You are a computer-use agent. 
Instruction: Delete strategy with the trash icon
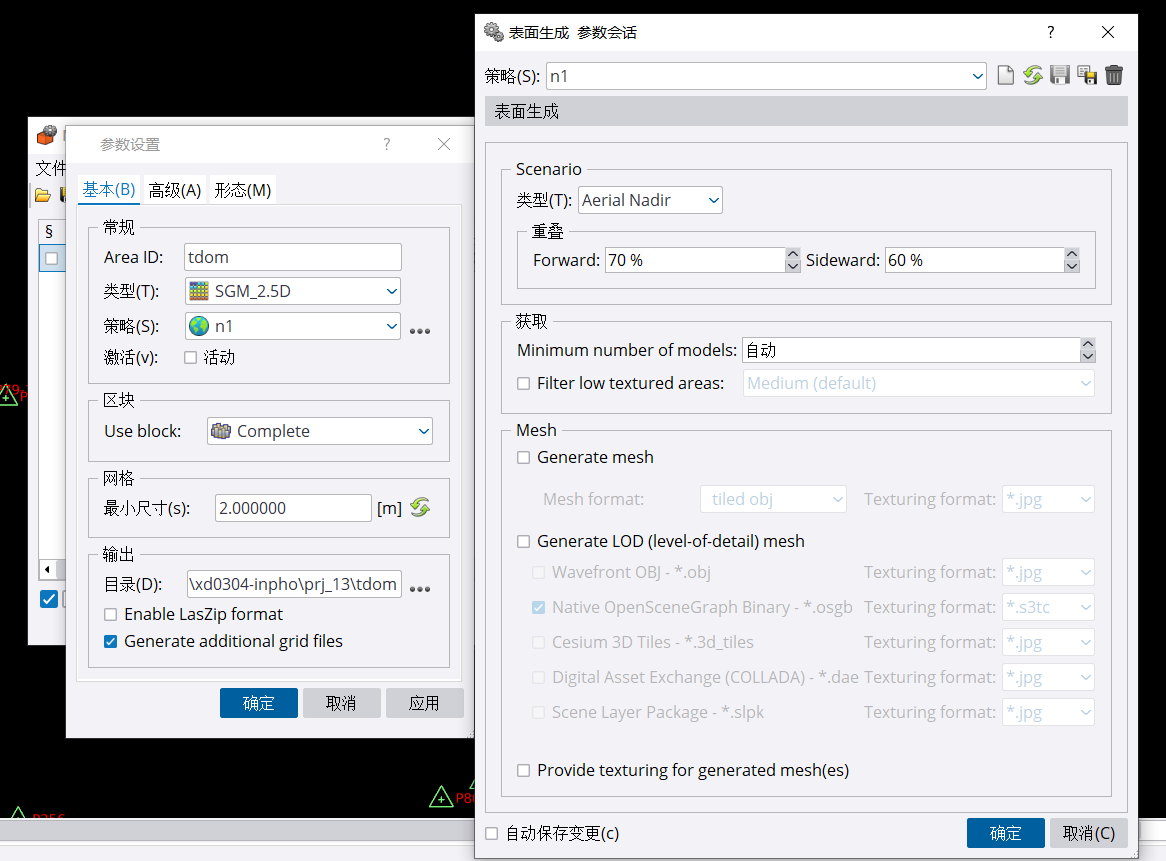(1114, 76)
